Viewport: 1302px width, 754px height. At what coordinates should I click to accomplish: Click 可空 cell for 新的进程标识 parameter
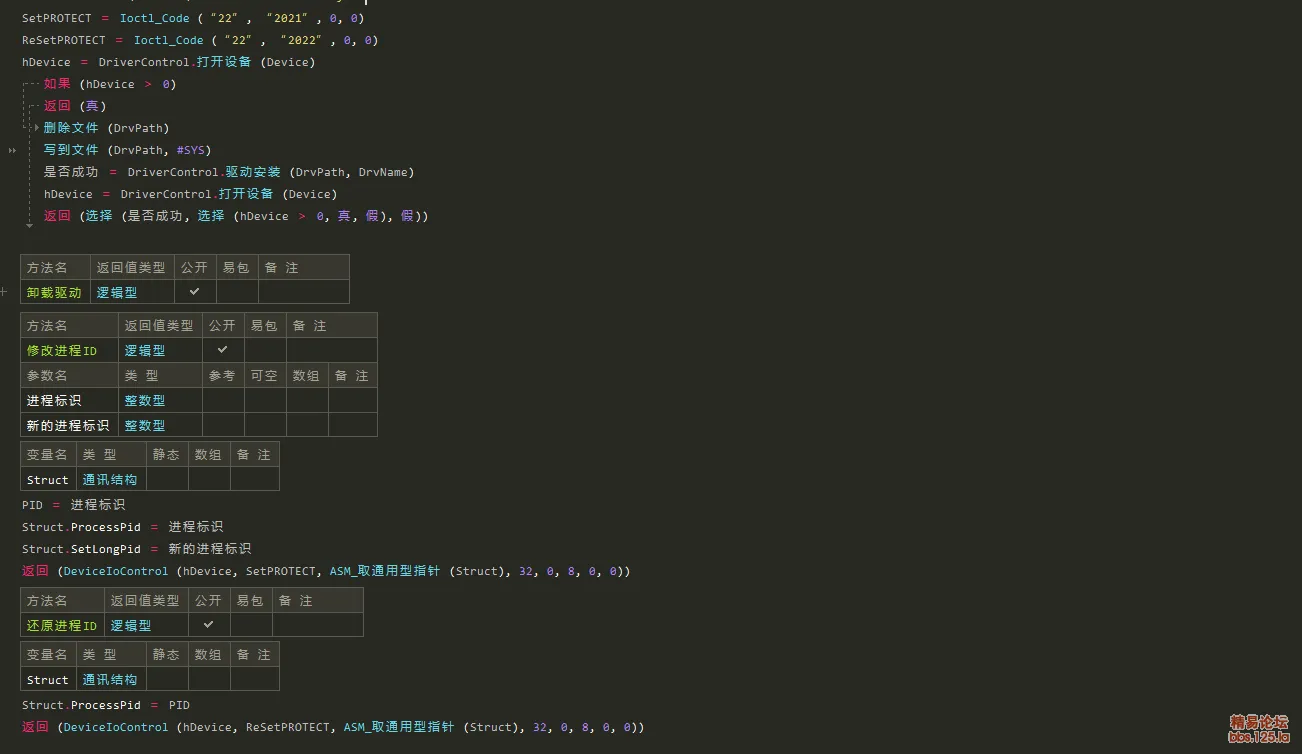[265, 425]
